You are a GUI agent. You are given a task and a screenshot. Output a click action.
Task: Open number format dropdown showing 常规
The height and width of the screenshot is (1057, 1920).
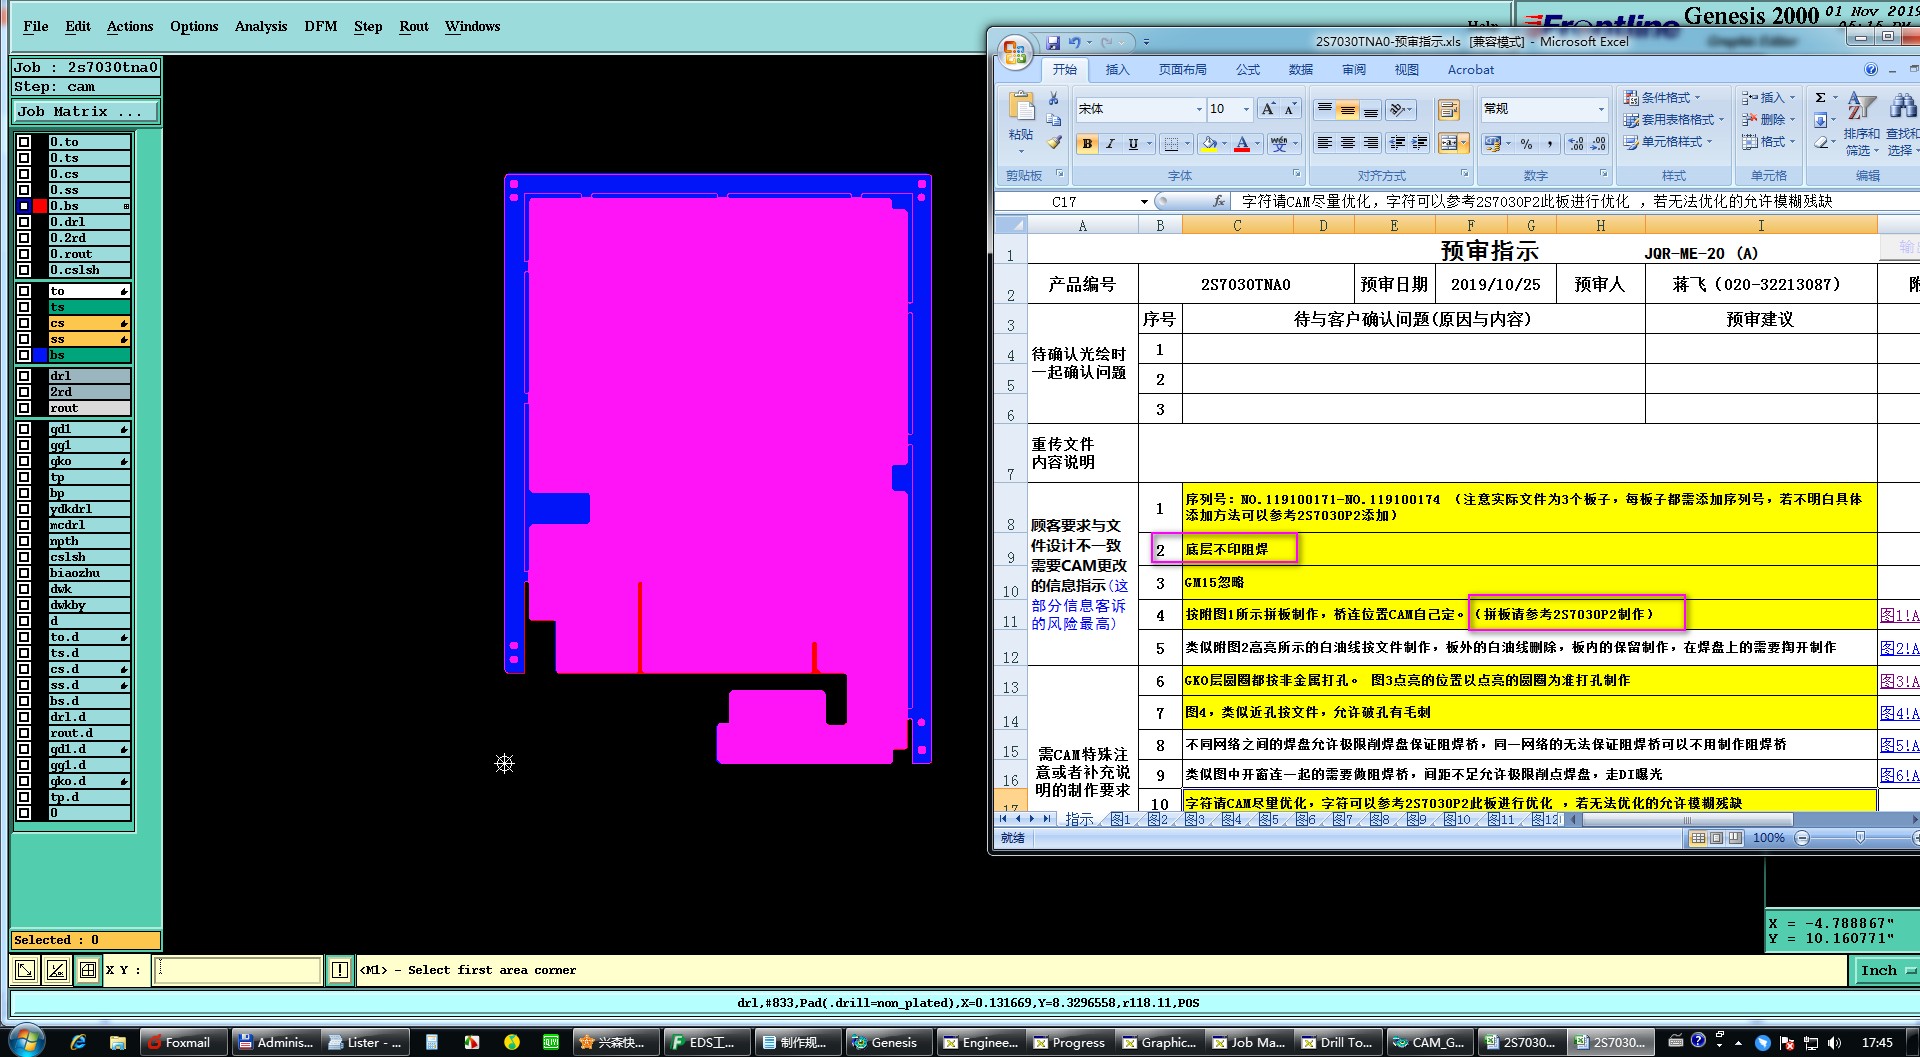click(x=1600, y=109)
